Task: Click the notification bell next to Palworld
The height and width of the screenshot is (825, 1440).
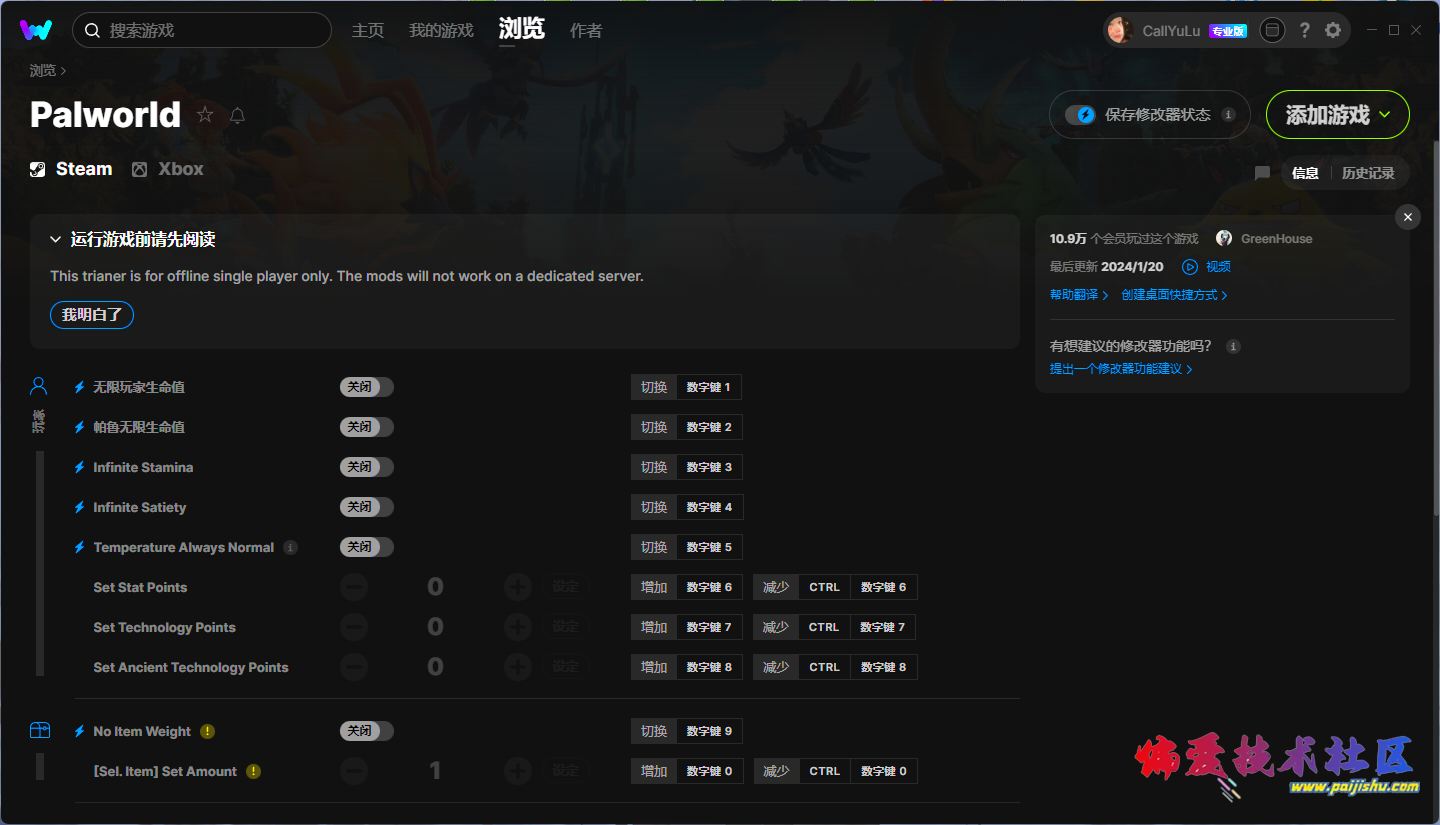Action: click(237, 115)
